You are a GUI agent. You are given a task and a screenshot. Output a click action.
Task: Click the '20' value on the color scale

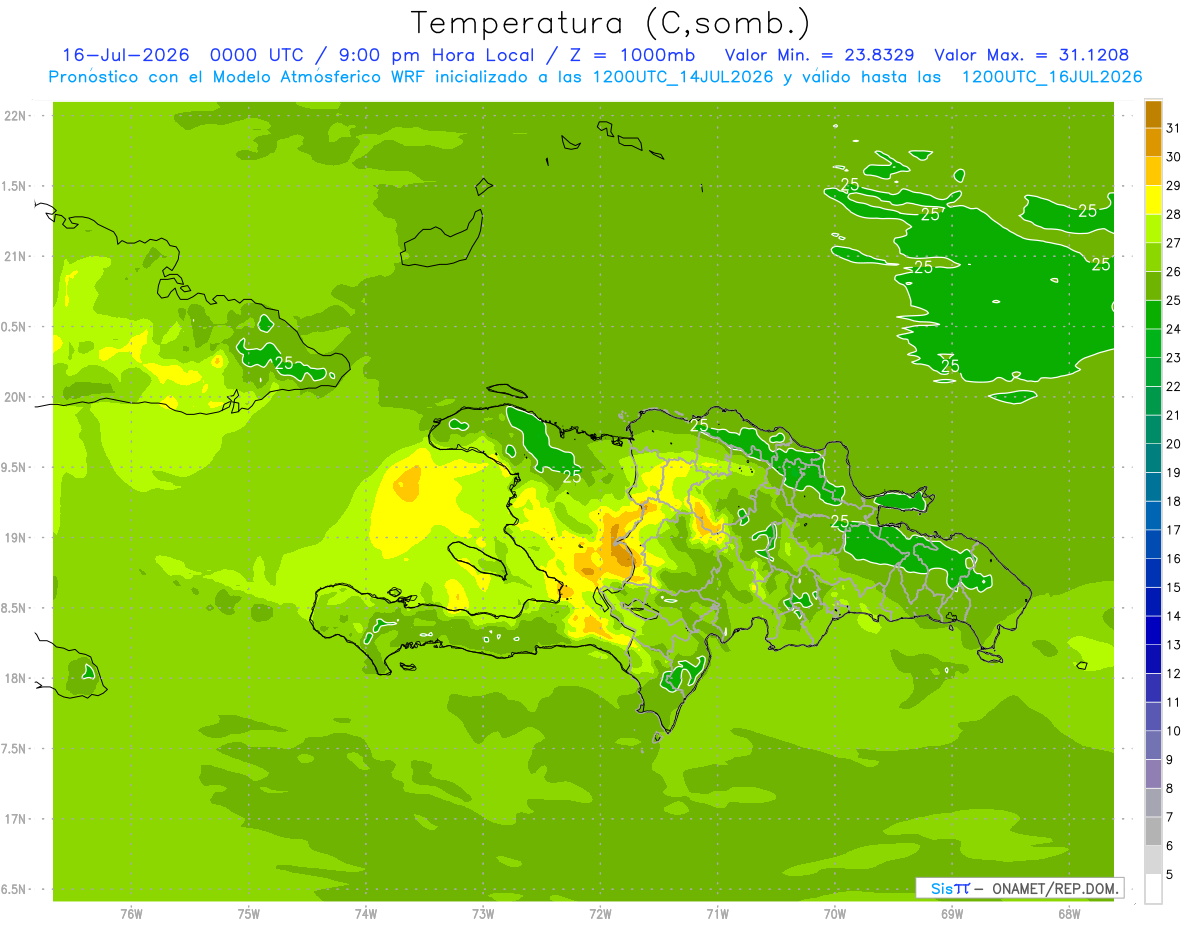click(1174, 444)
